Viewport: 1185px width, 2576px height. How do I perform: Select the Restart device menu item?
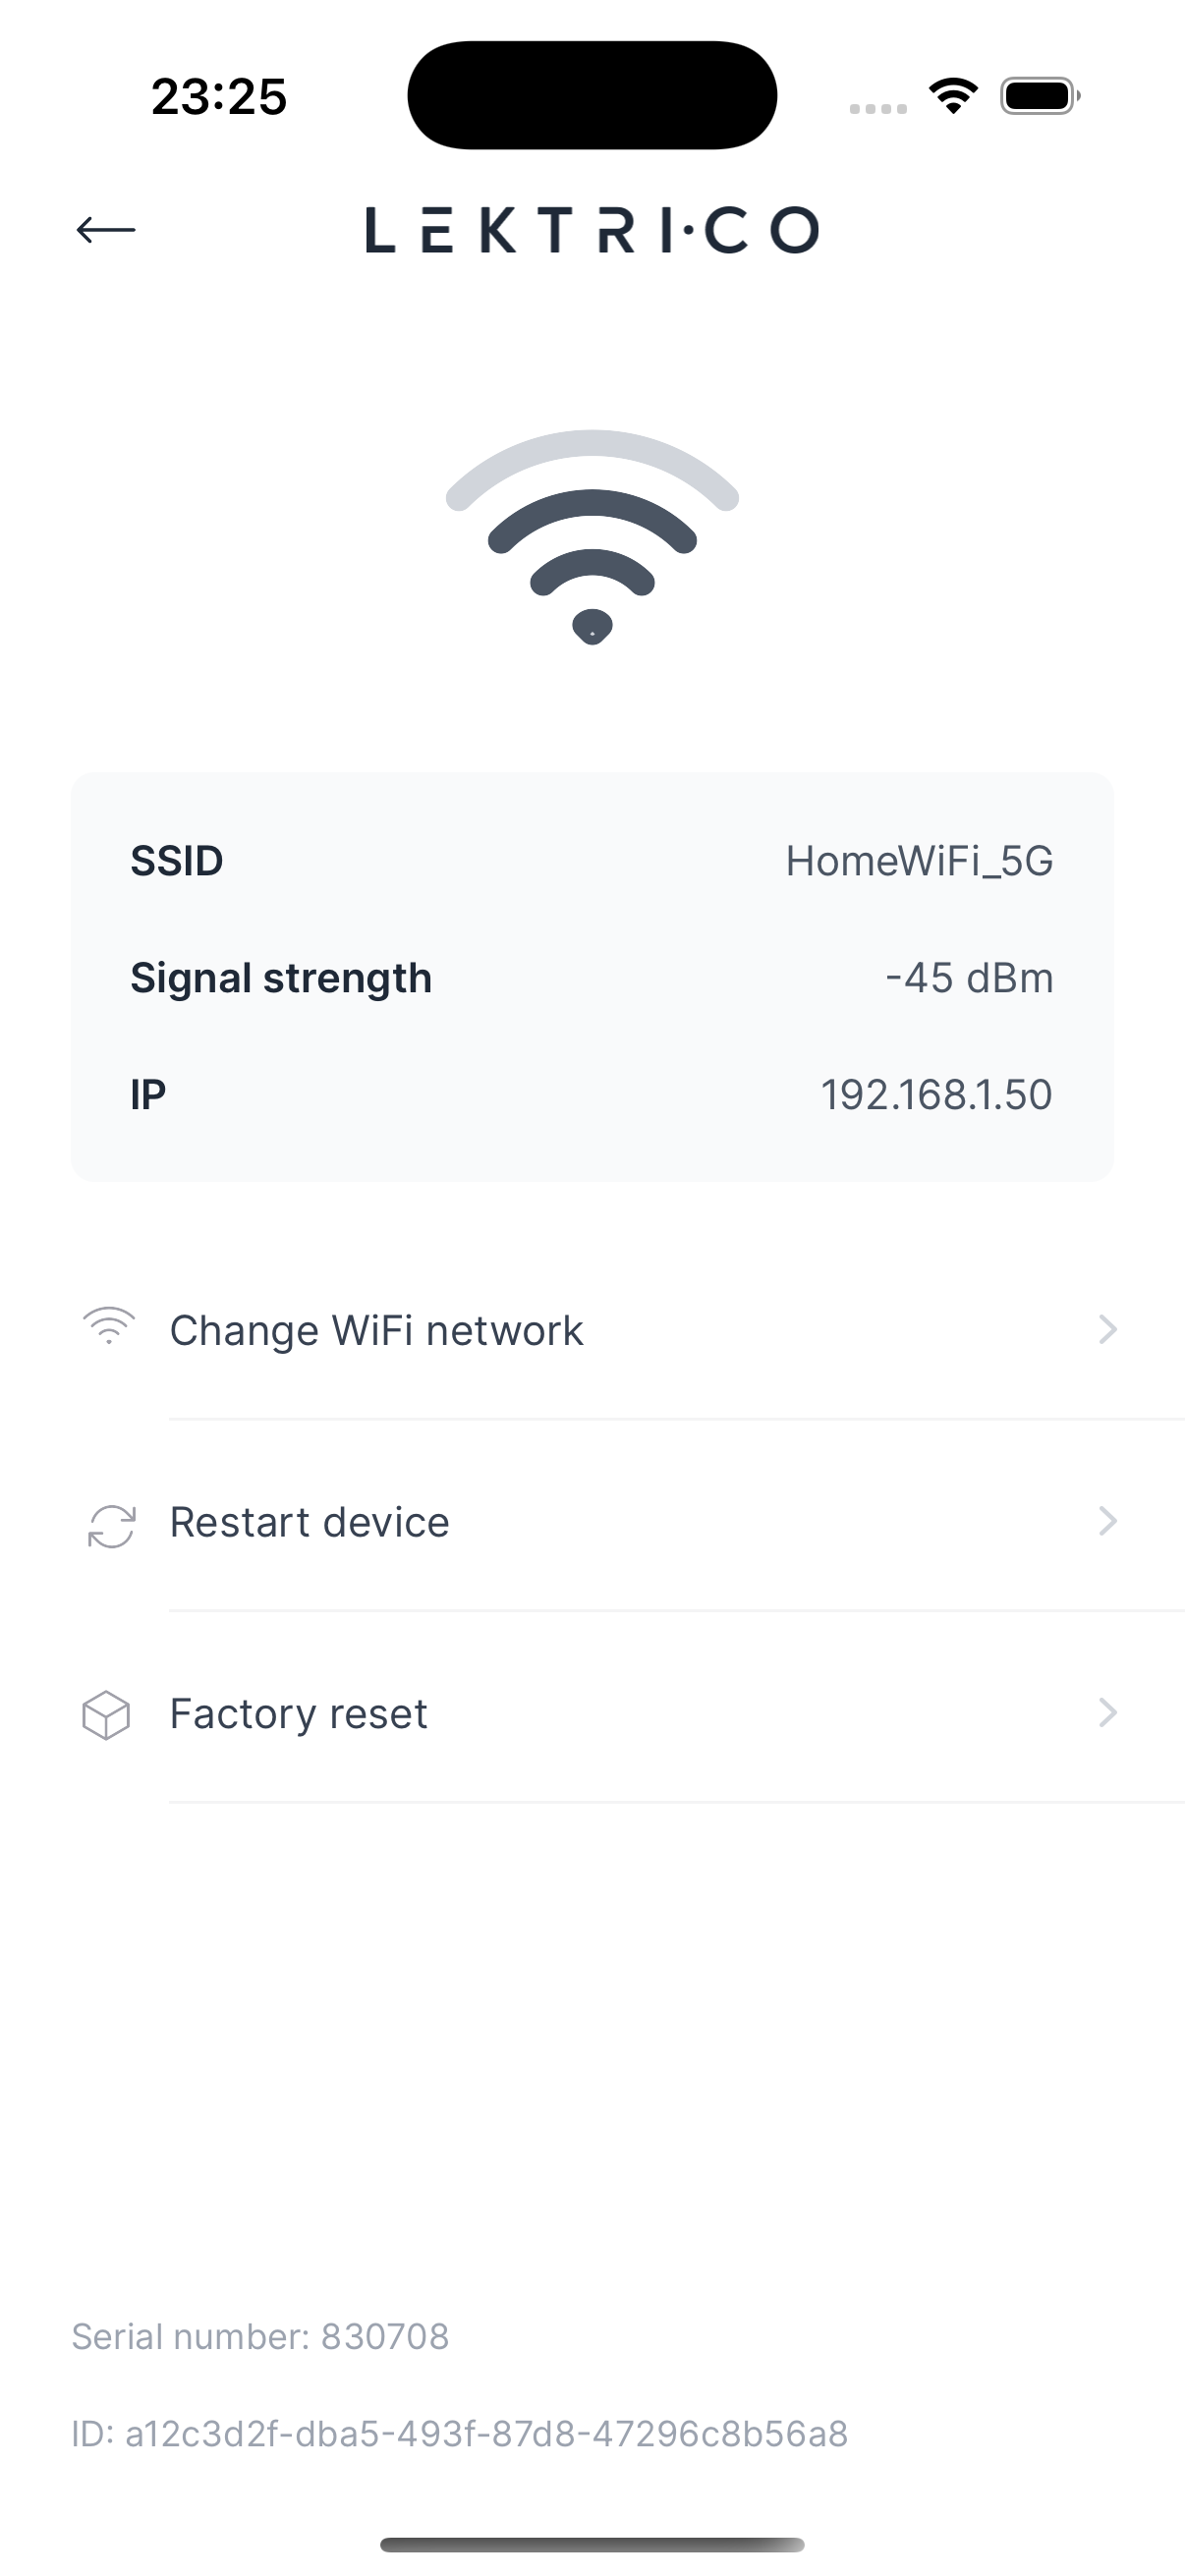[x=310, y=1522]
